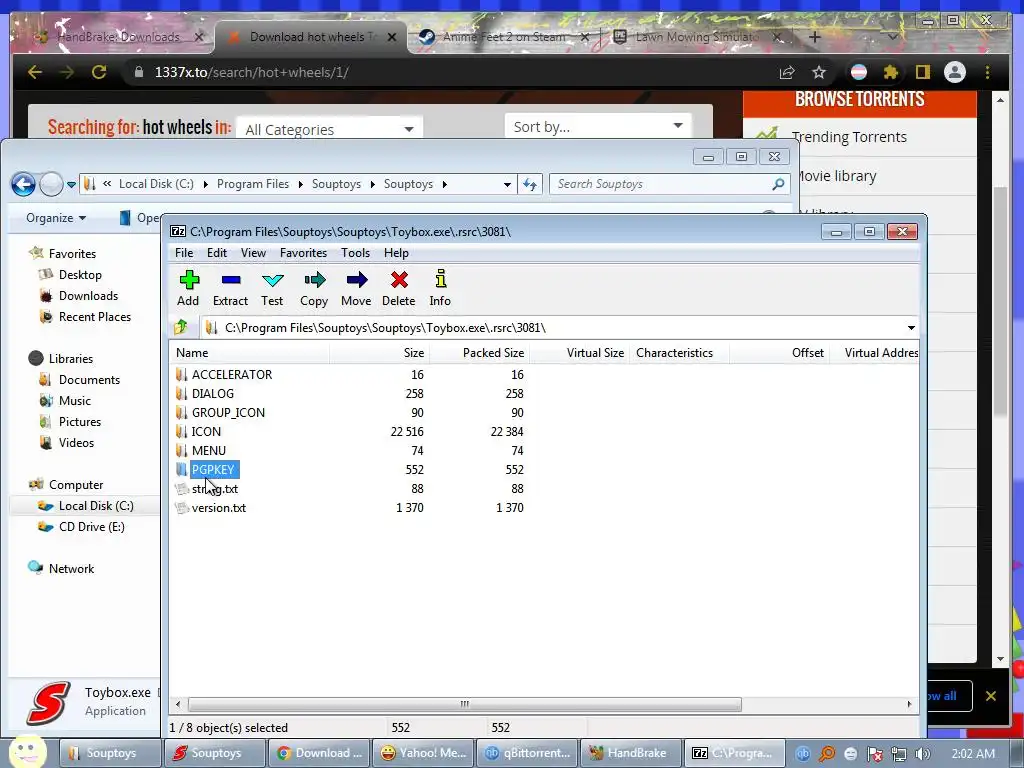Expand arrow after Local Disk (C:) breadcrumb
The image size is (1024, 768).
205,185
